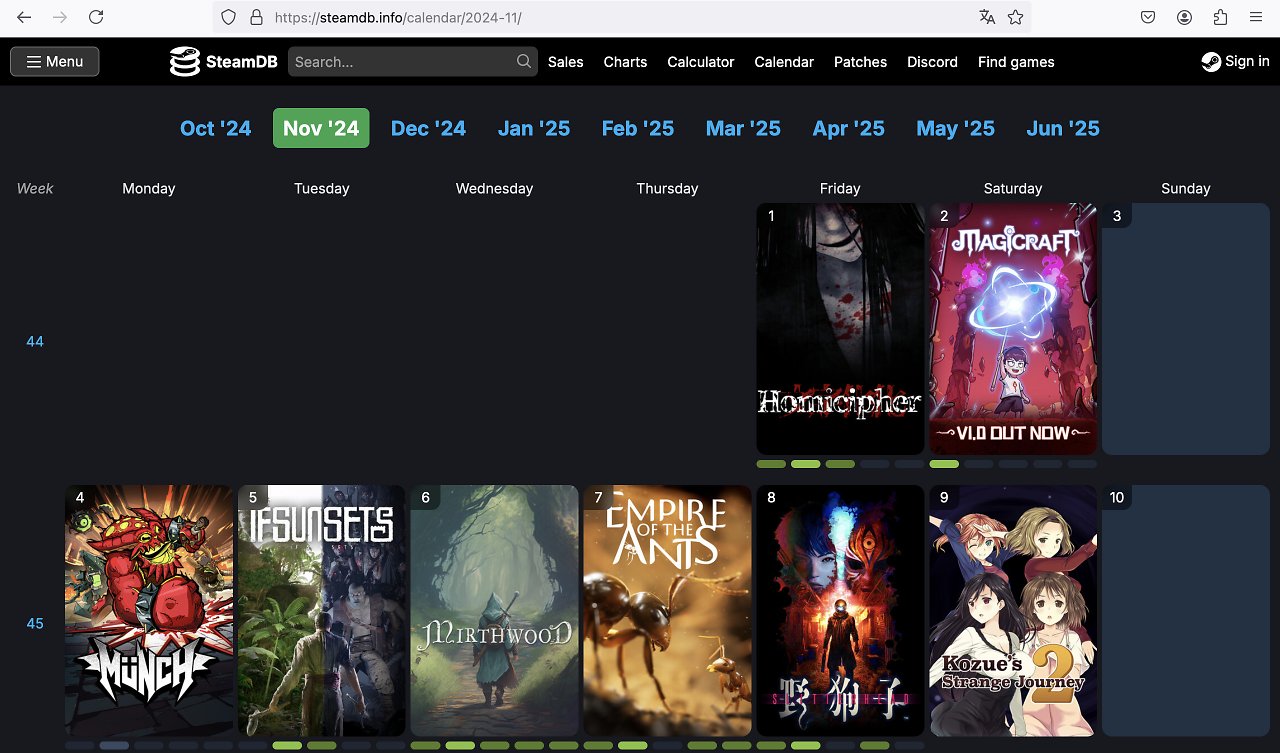Click the Friday column header
The image size is (1280, 753).
[840, 188]
